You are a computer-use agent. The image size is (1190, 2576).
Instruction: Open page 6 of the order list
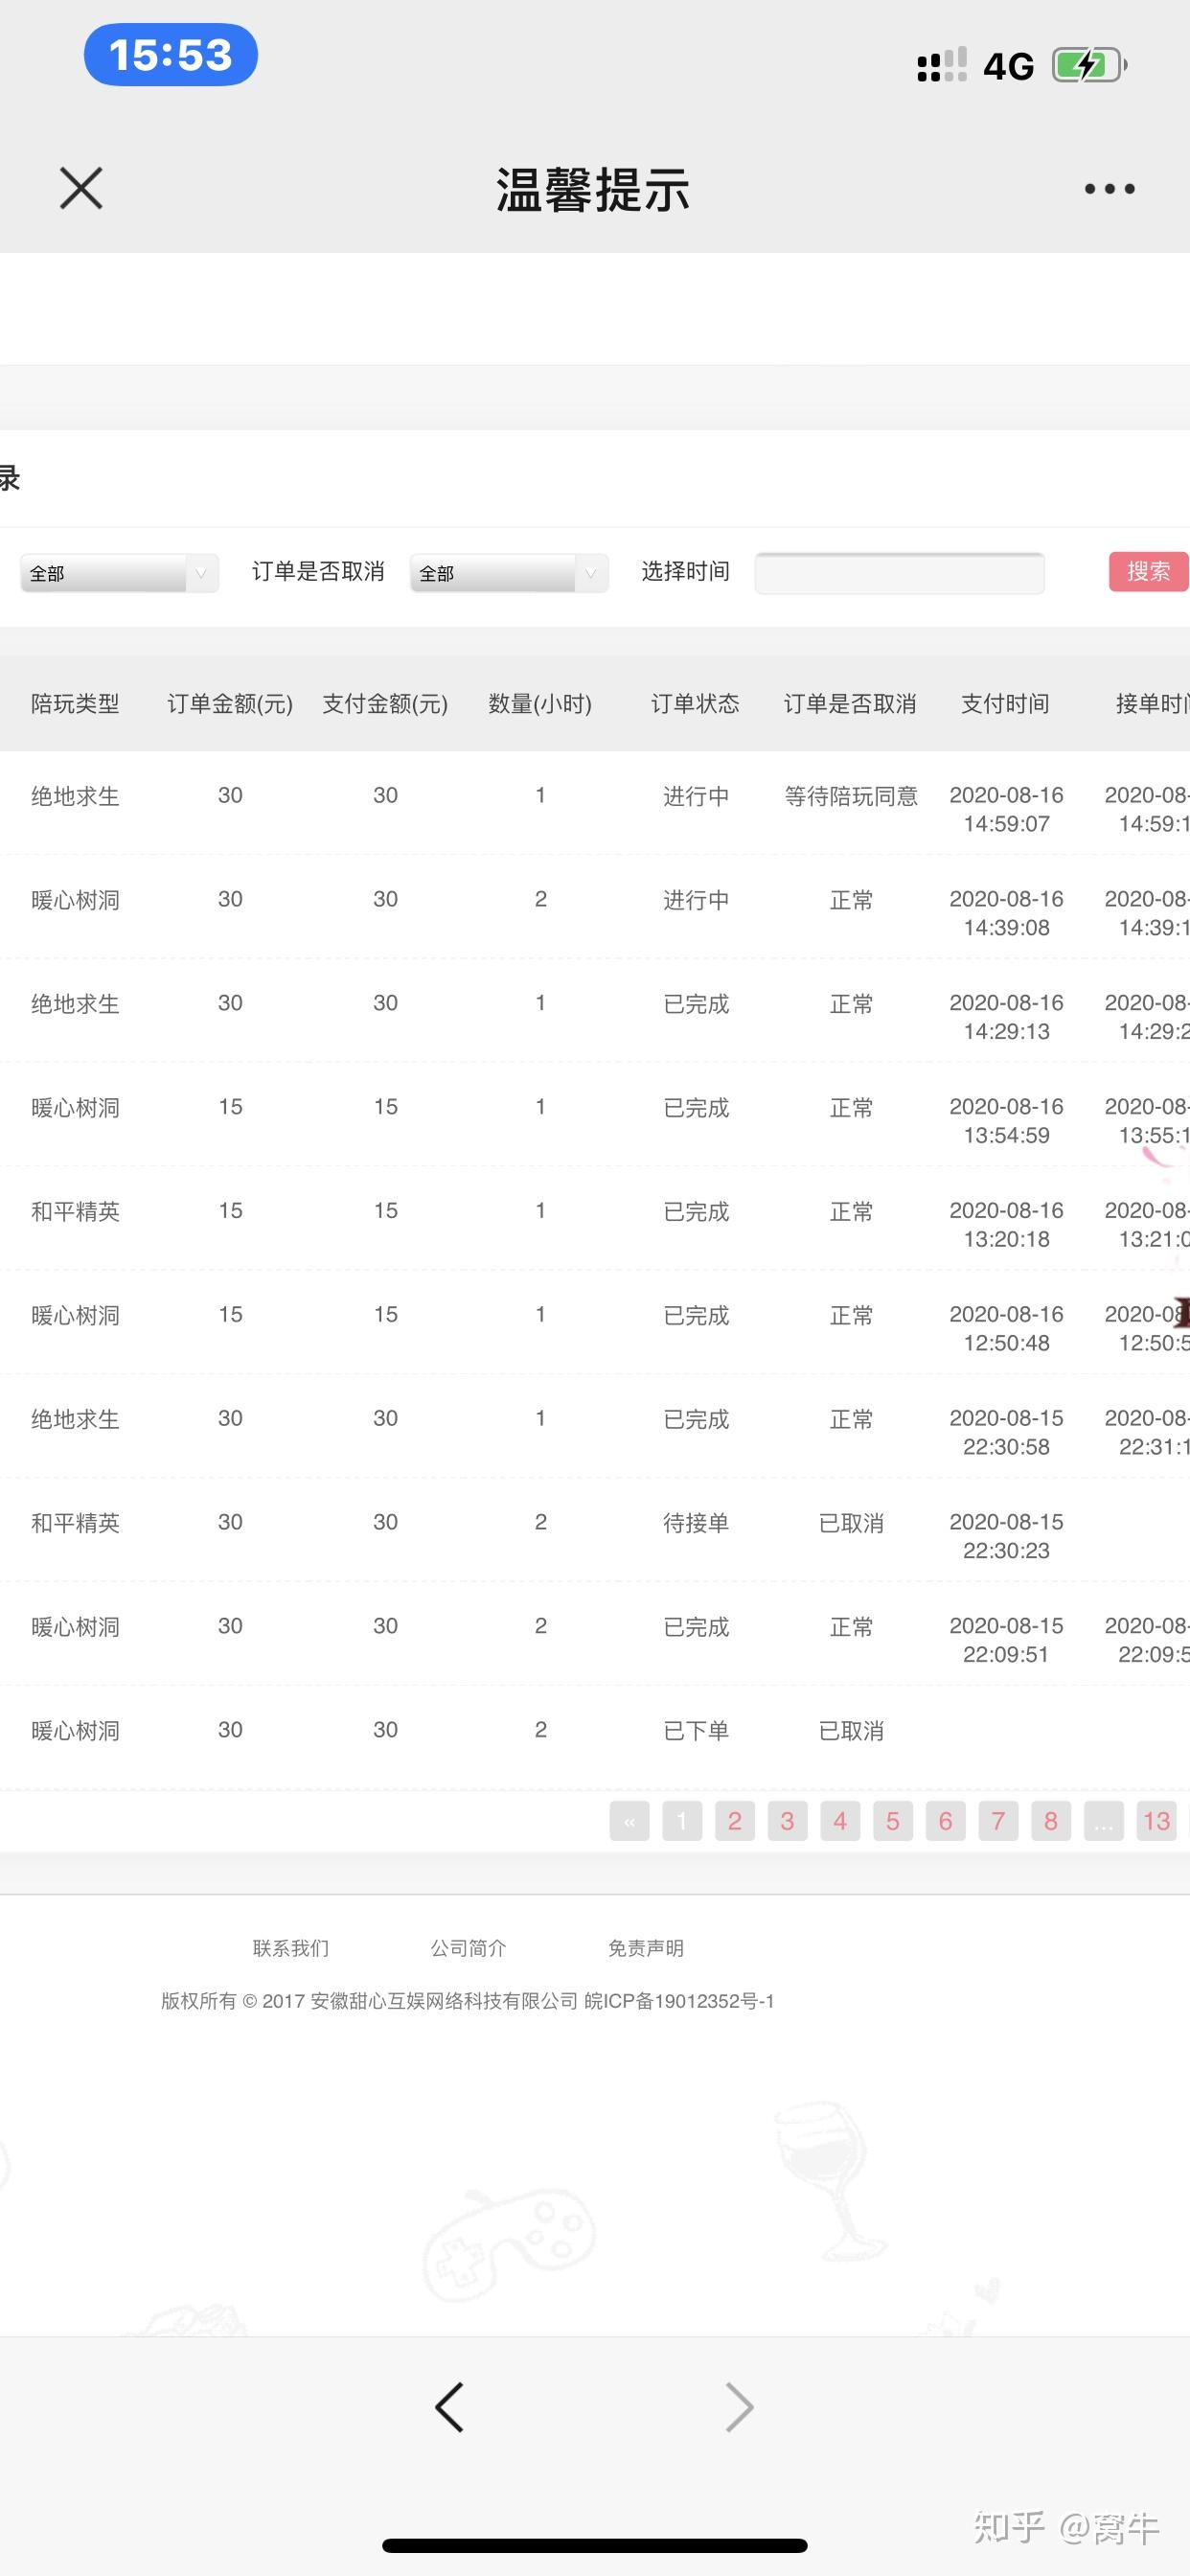[945, 1821]
